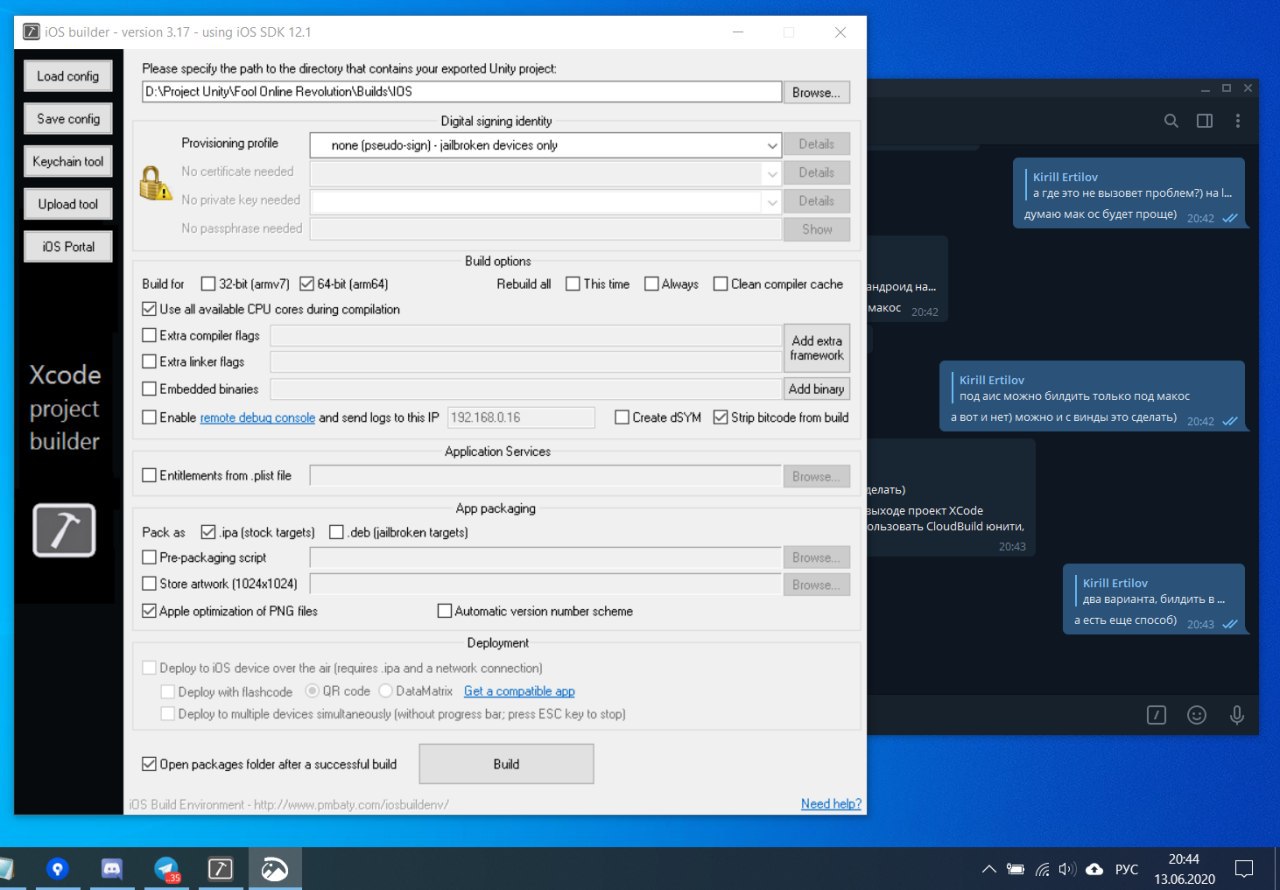Toggle Open packages folder after build
The image size is (1280, 890).
(149, 764)
